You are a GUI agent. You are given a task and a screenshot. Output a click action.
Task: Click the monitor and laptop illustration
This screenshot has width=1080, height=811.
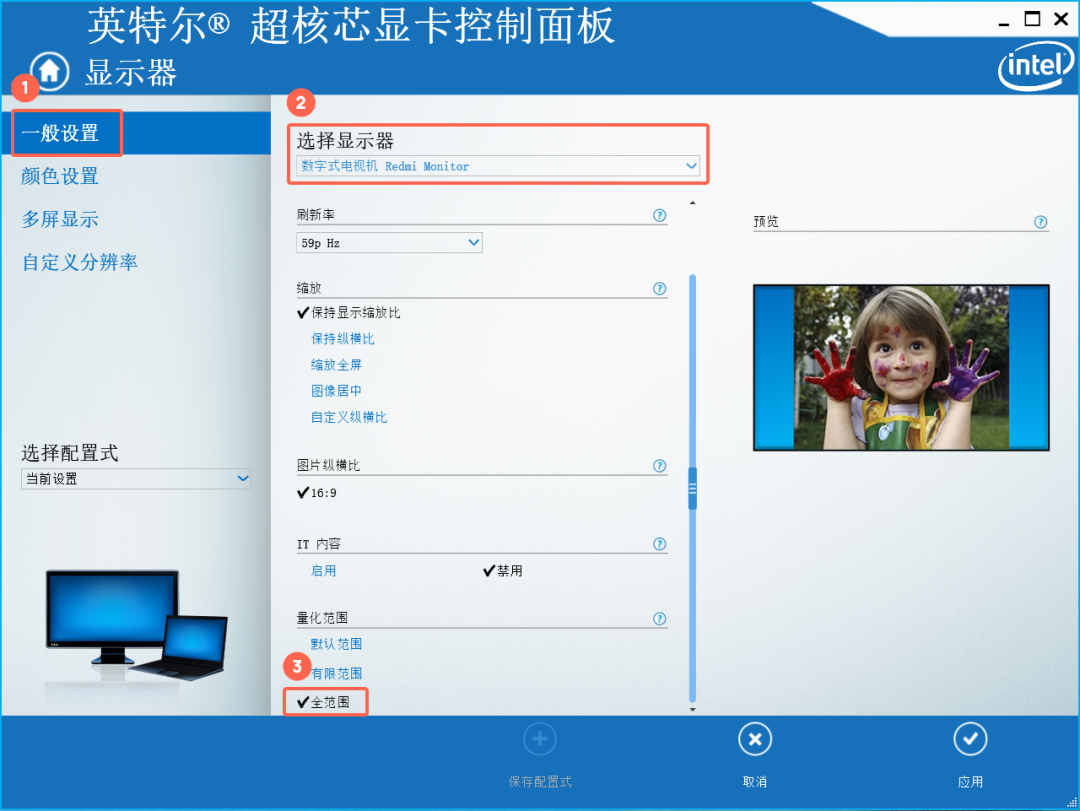[136, 626]
